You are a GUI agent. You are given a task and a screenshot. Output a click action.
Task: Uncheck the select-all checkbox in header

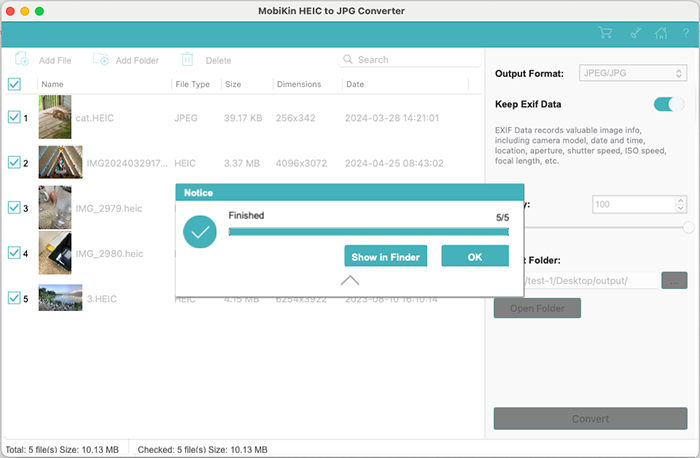click(x=14, y=84)
